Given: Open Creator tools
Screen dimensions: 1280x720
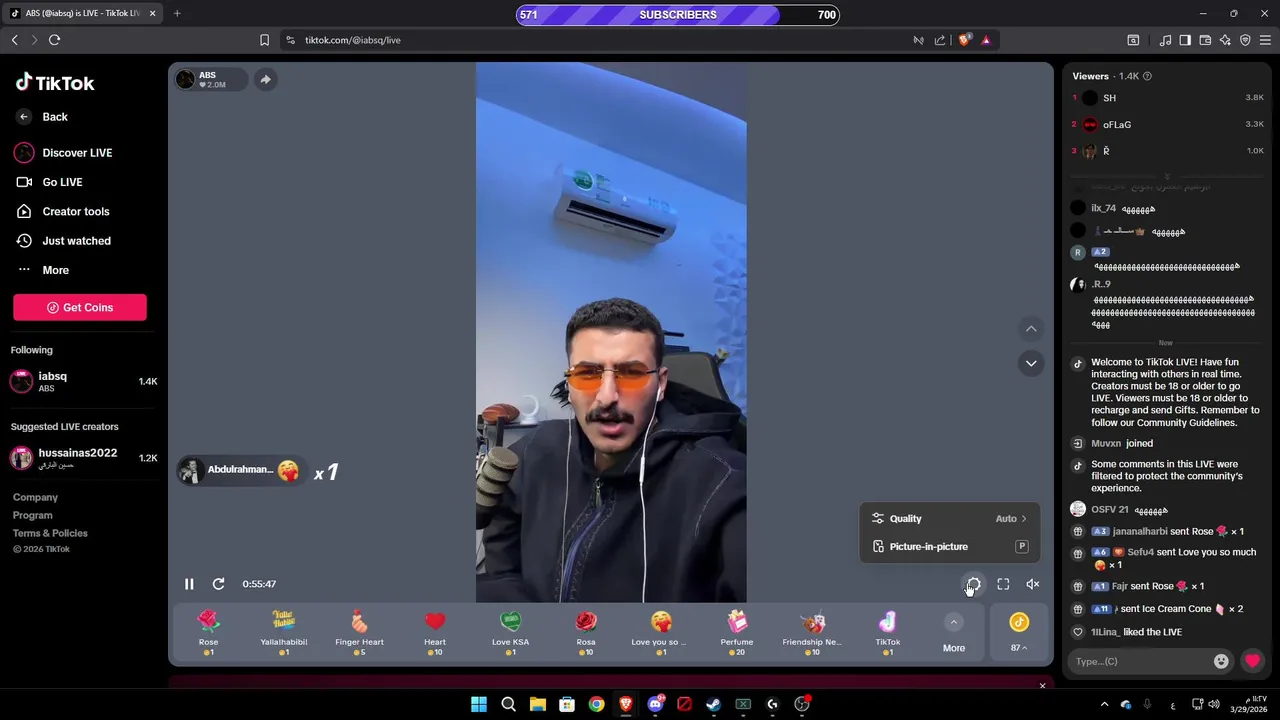Looking at the screenshot, I should pos(62,212).
